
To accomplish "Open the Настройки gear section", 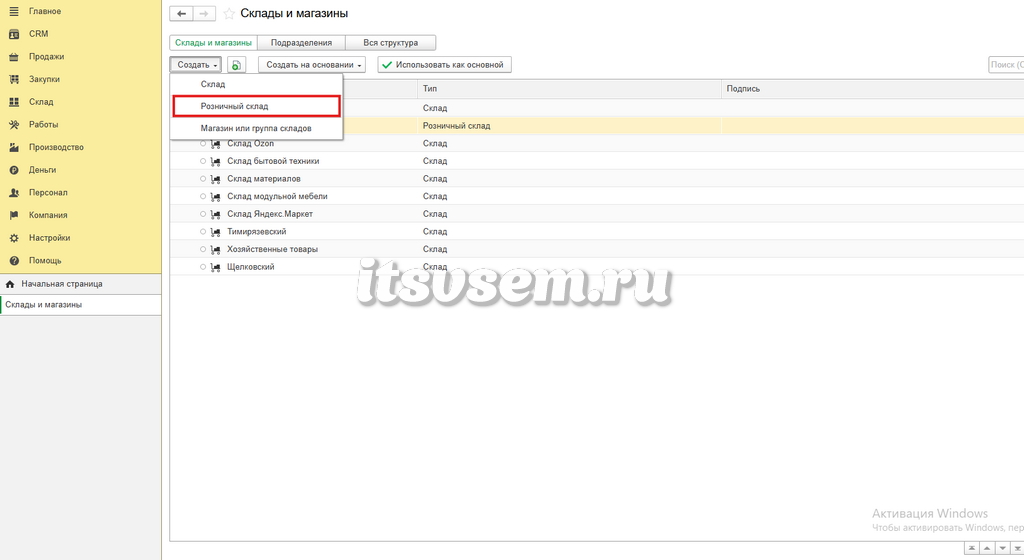I will [14, 238].
